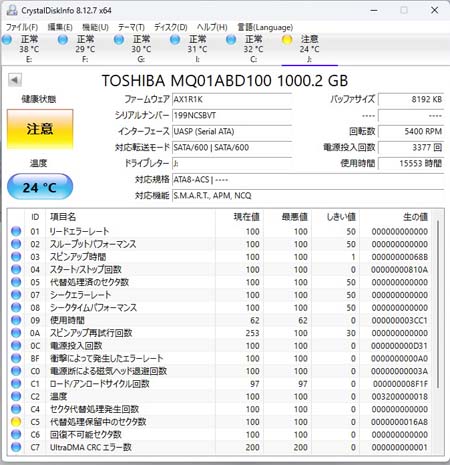Select the C: drive status icon
Image resolution: width=450 pixels, height=465 pixels.
pyautogui.click(x=231, y=40)
